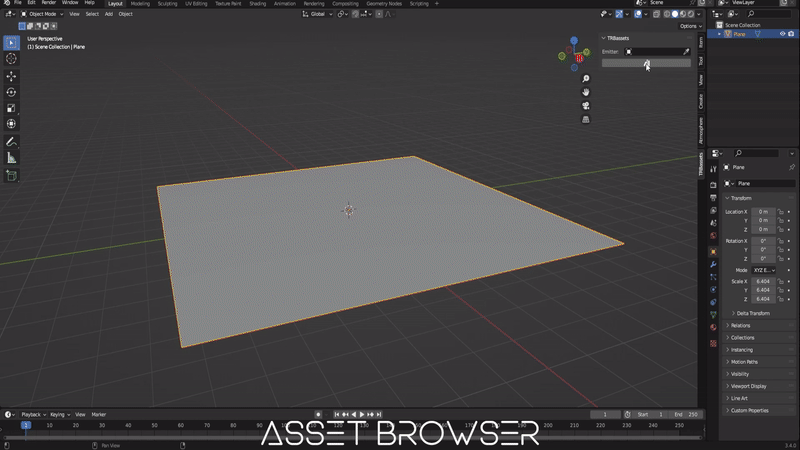
Task: Click the blank TRBassets button under Emitter
Action: coord(646,63)
